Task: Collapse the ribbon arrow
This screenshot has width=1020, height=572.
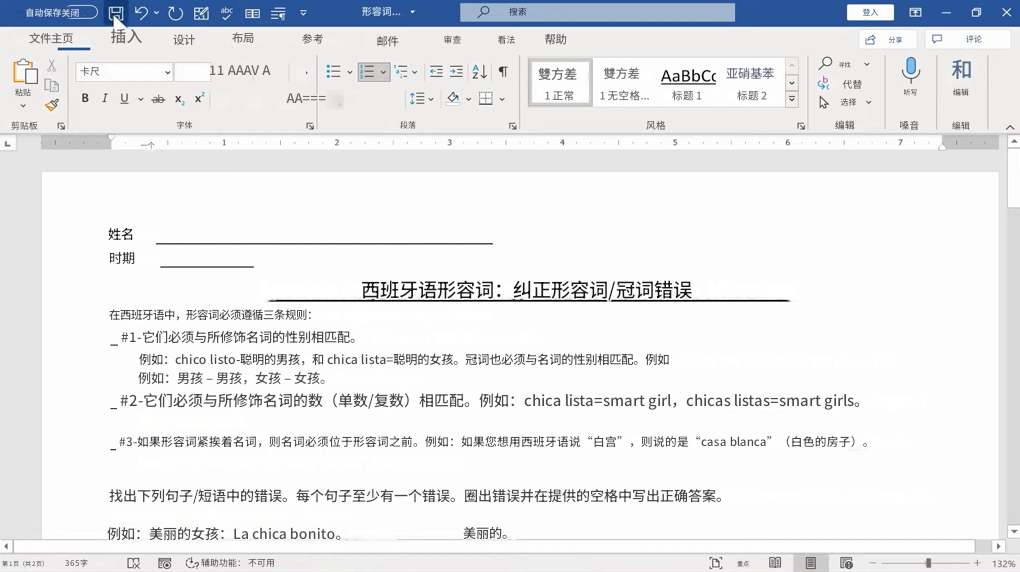Action: click(x=1009, y=127)
